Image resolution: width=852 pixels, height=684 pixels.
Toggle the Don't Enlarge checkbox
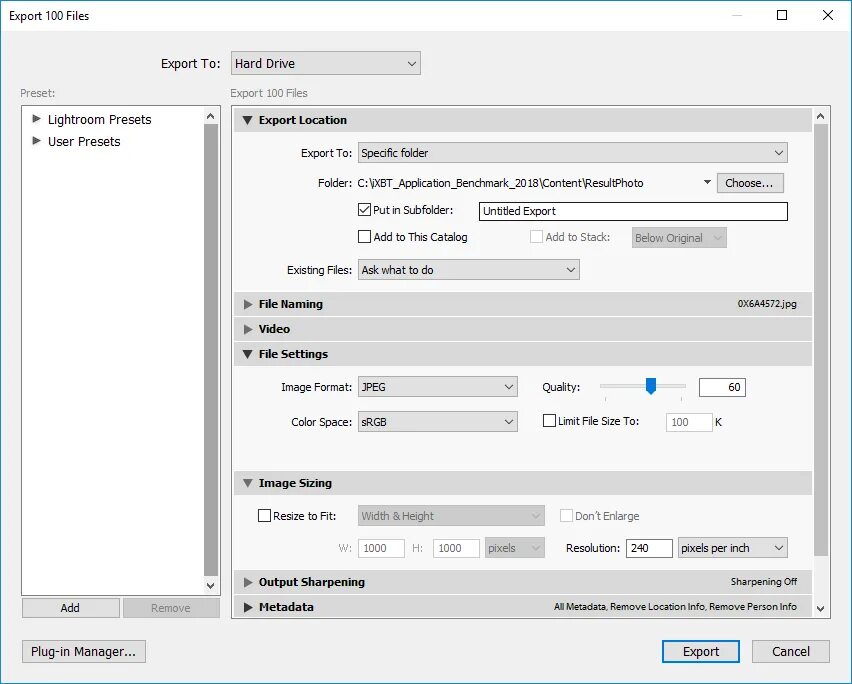[x=566, y=516]
